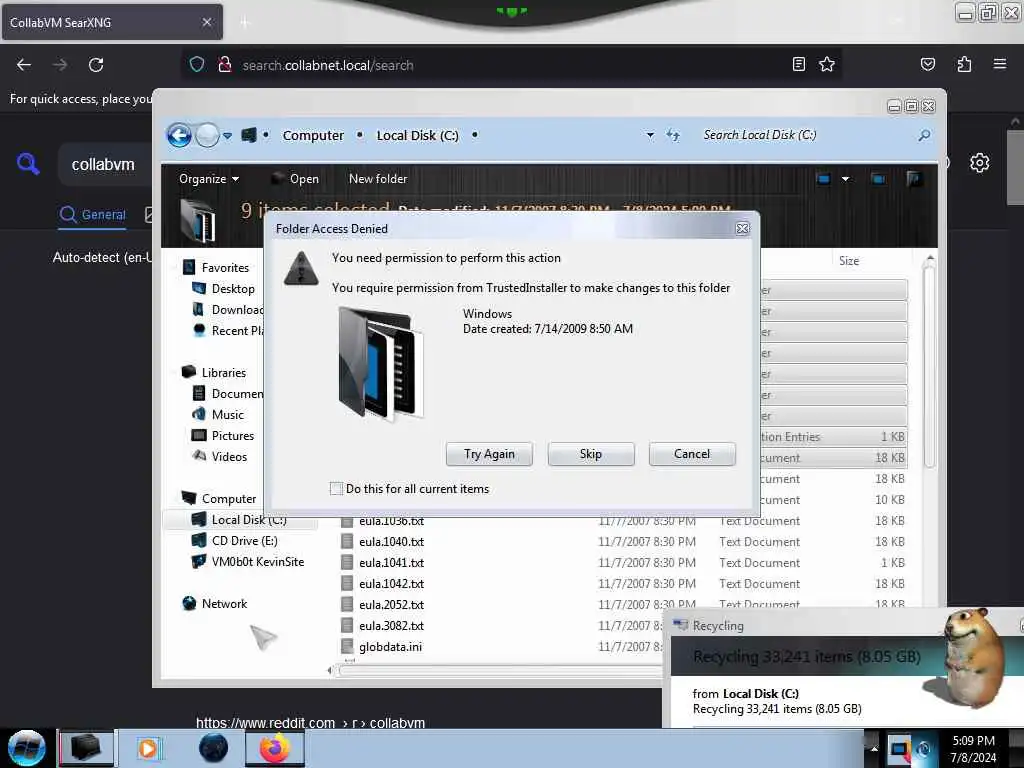Toggle the preview pane icon
This screenshot has width=1024, height=768.
878,179
